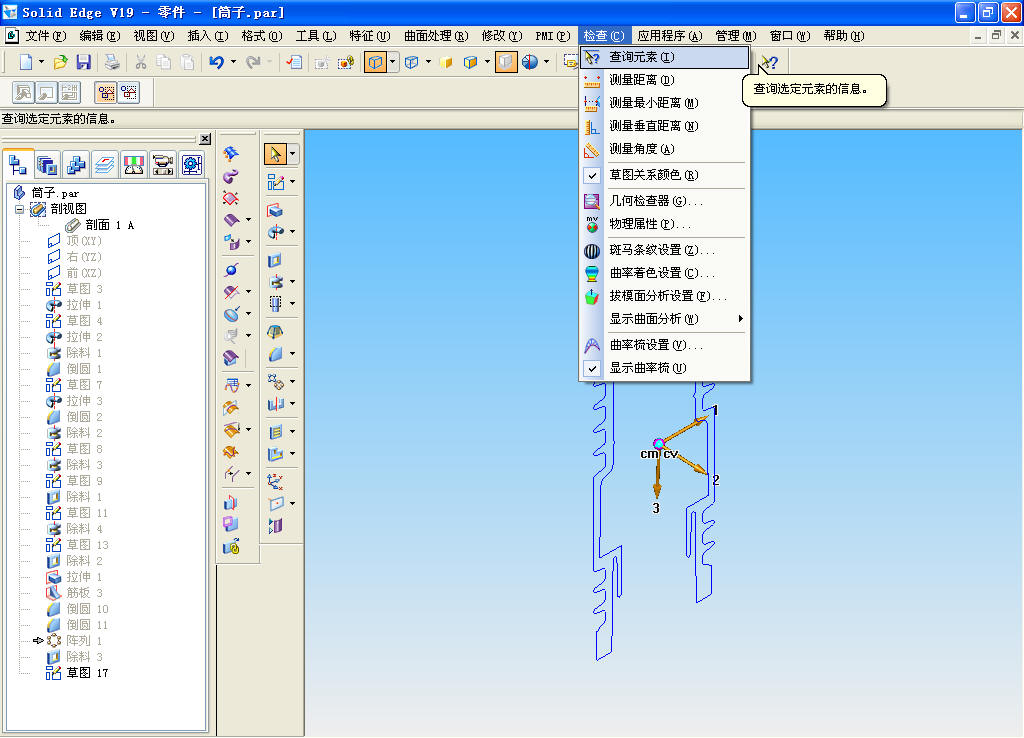Open the 文件 menu
The height and width of the screenshot is (738, 1024).
[x=45, y=36]
